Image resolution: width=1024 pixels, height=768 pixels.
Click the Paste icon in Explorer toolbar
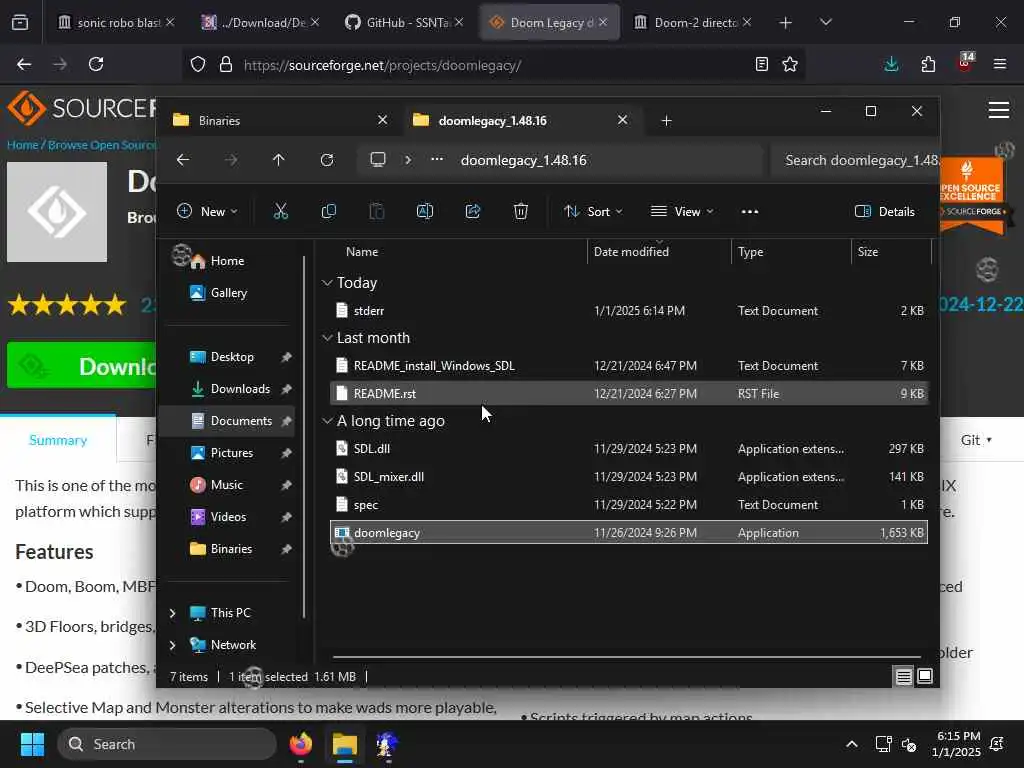tap(377, 211)
